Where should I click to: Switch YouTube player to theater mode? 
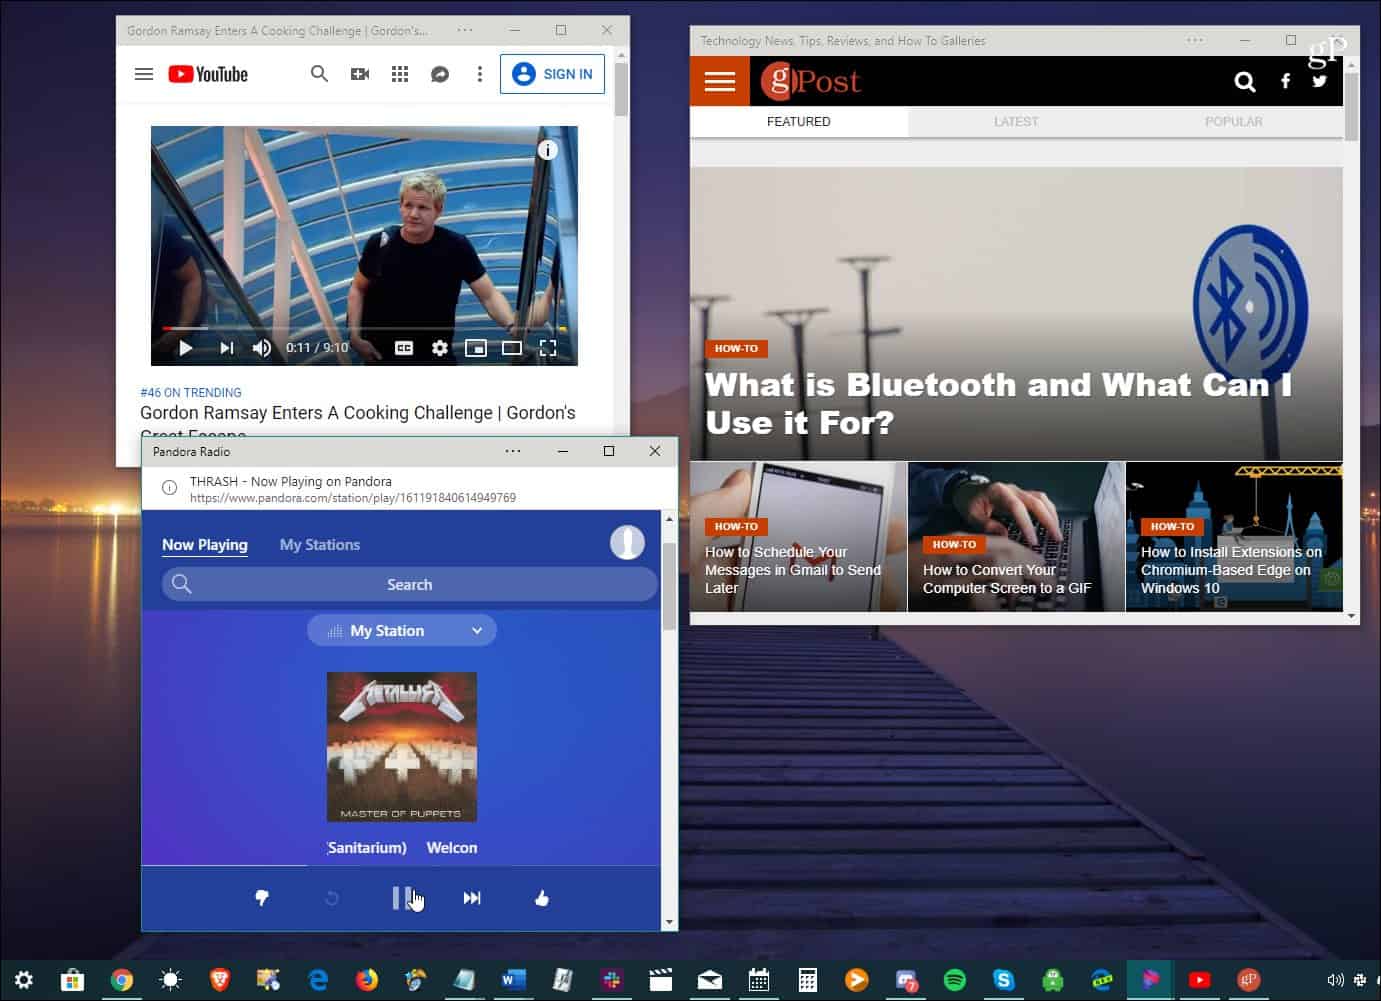pos(512,348)
